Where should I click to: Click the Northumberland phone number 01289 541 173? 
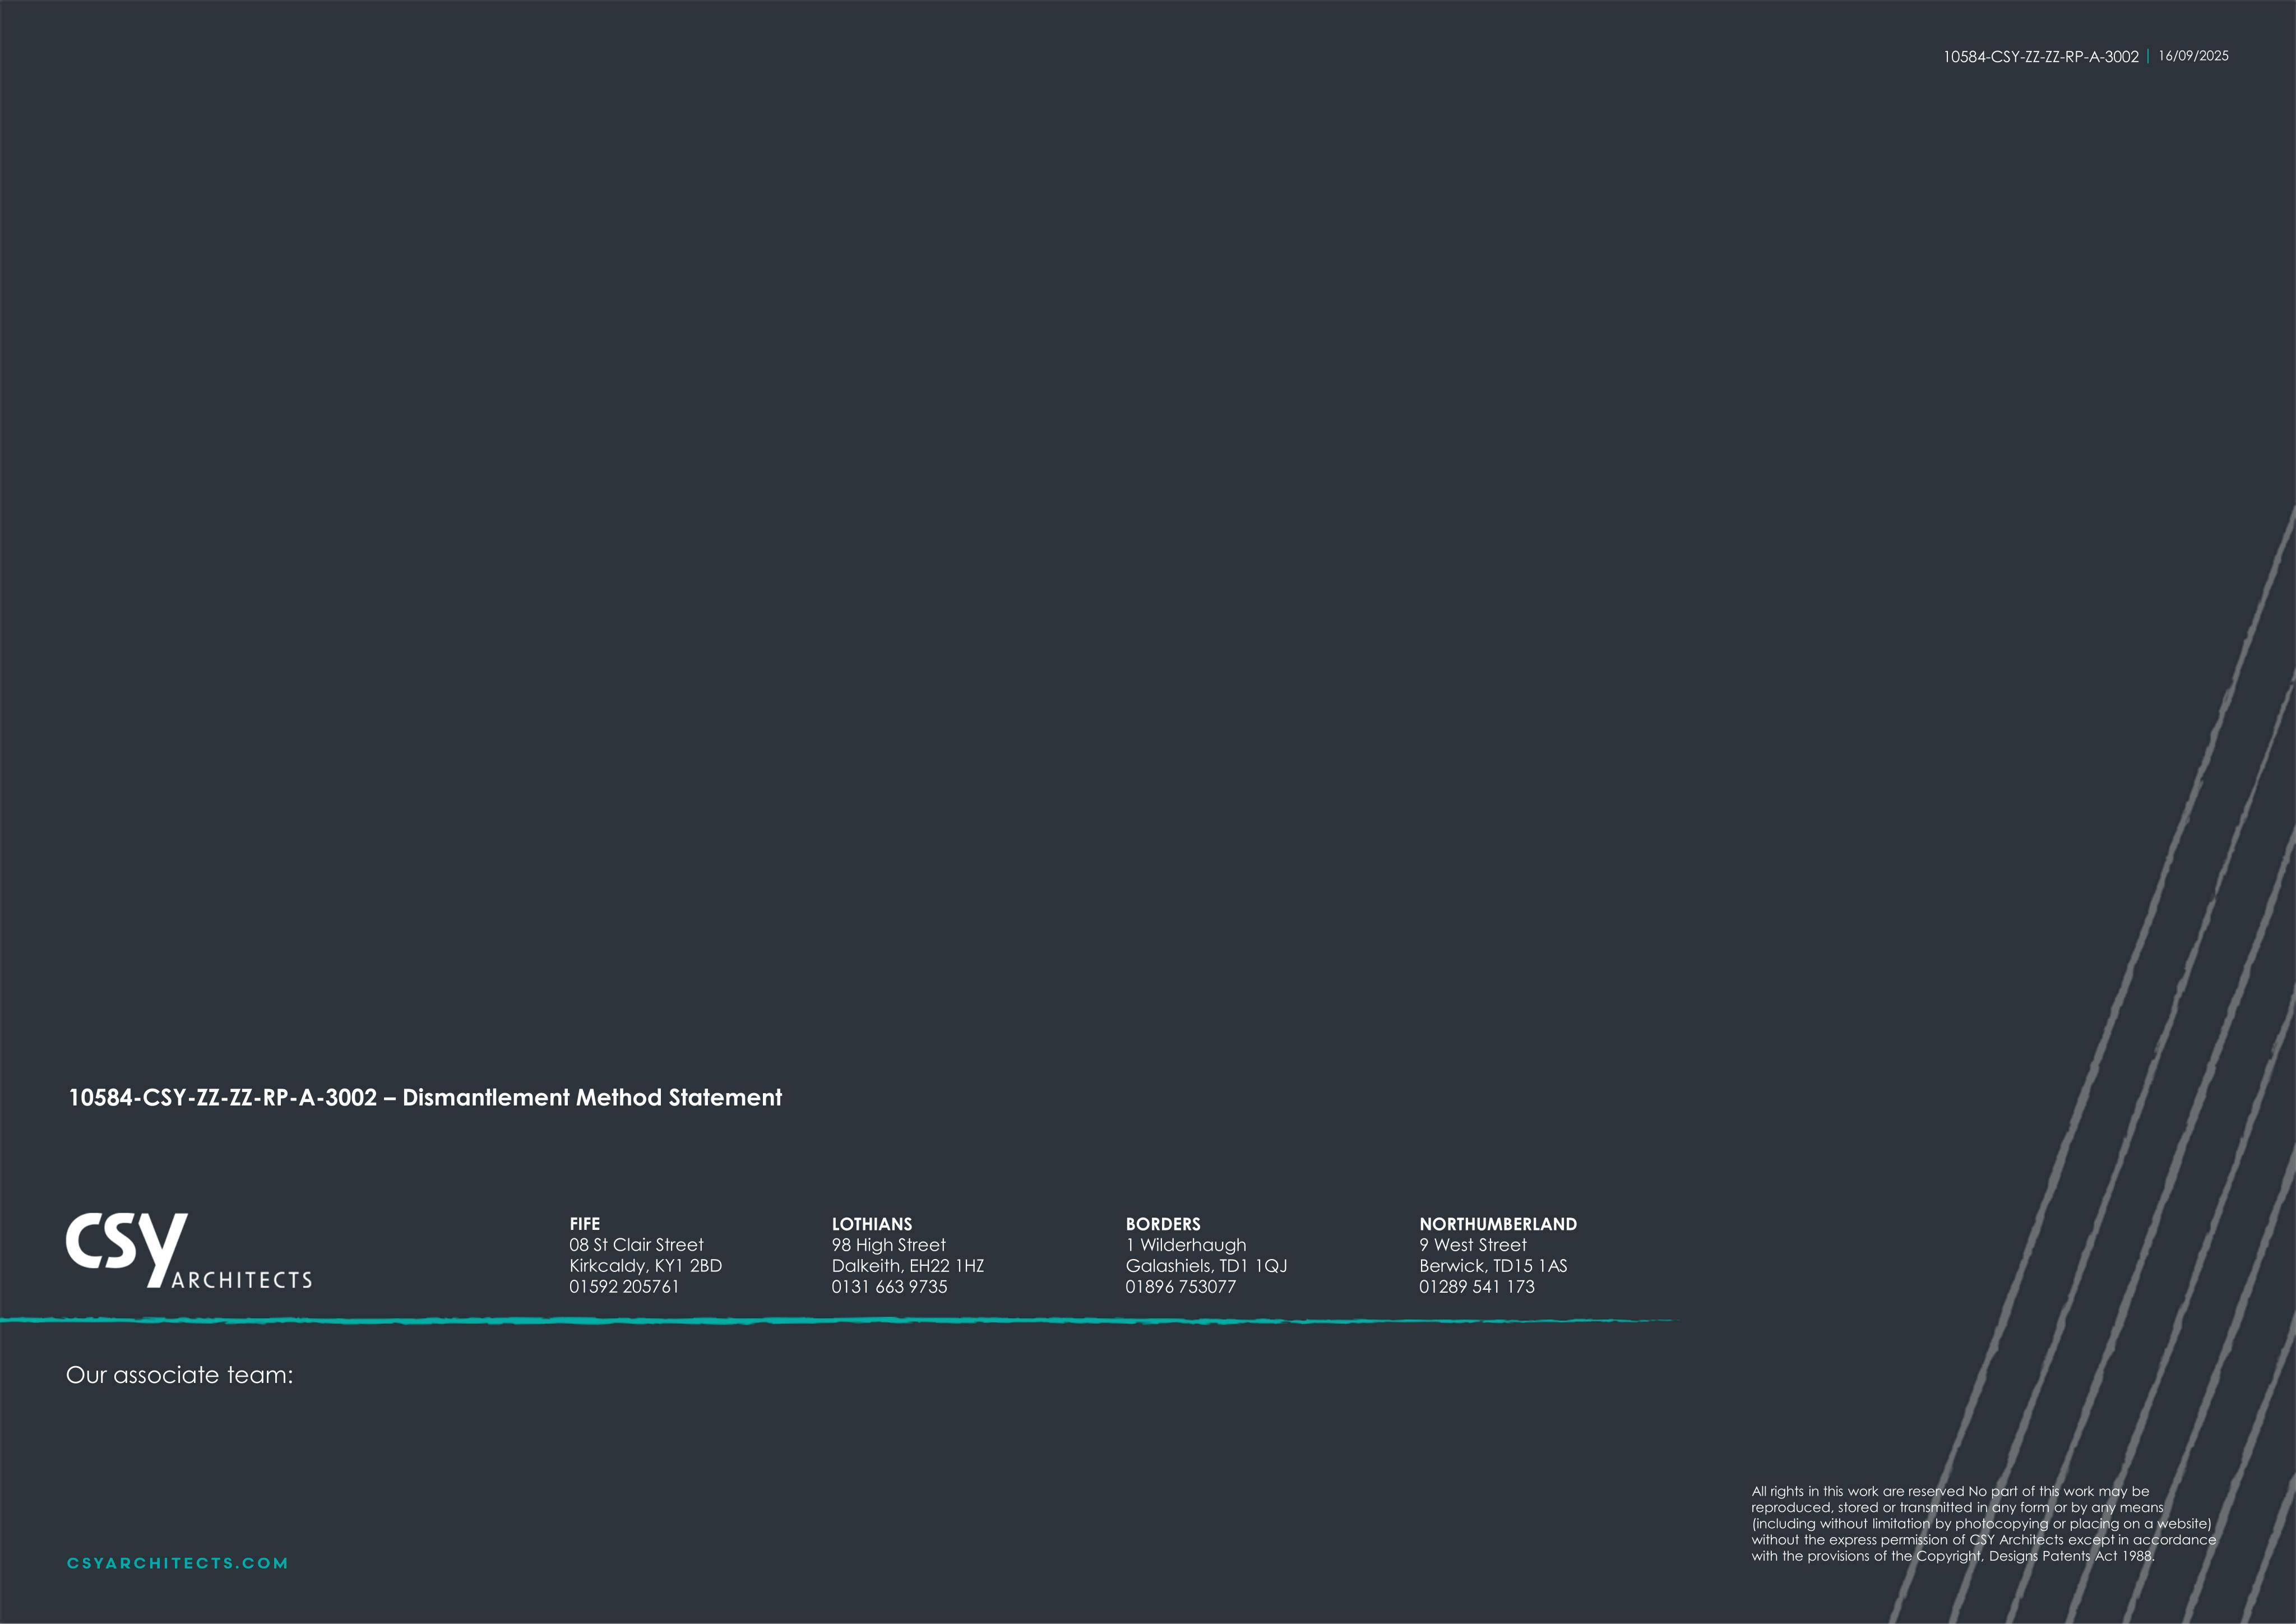tap(1477, 1287)
